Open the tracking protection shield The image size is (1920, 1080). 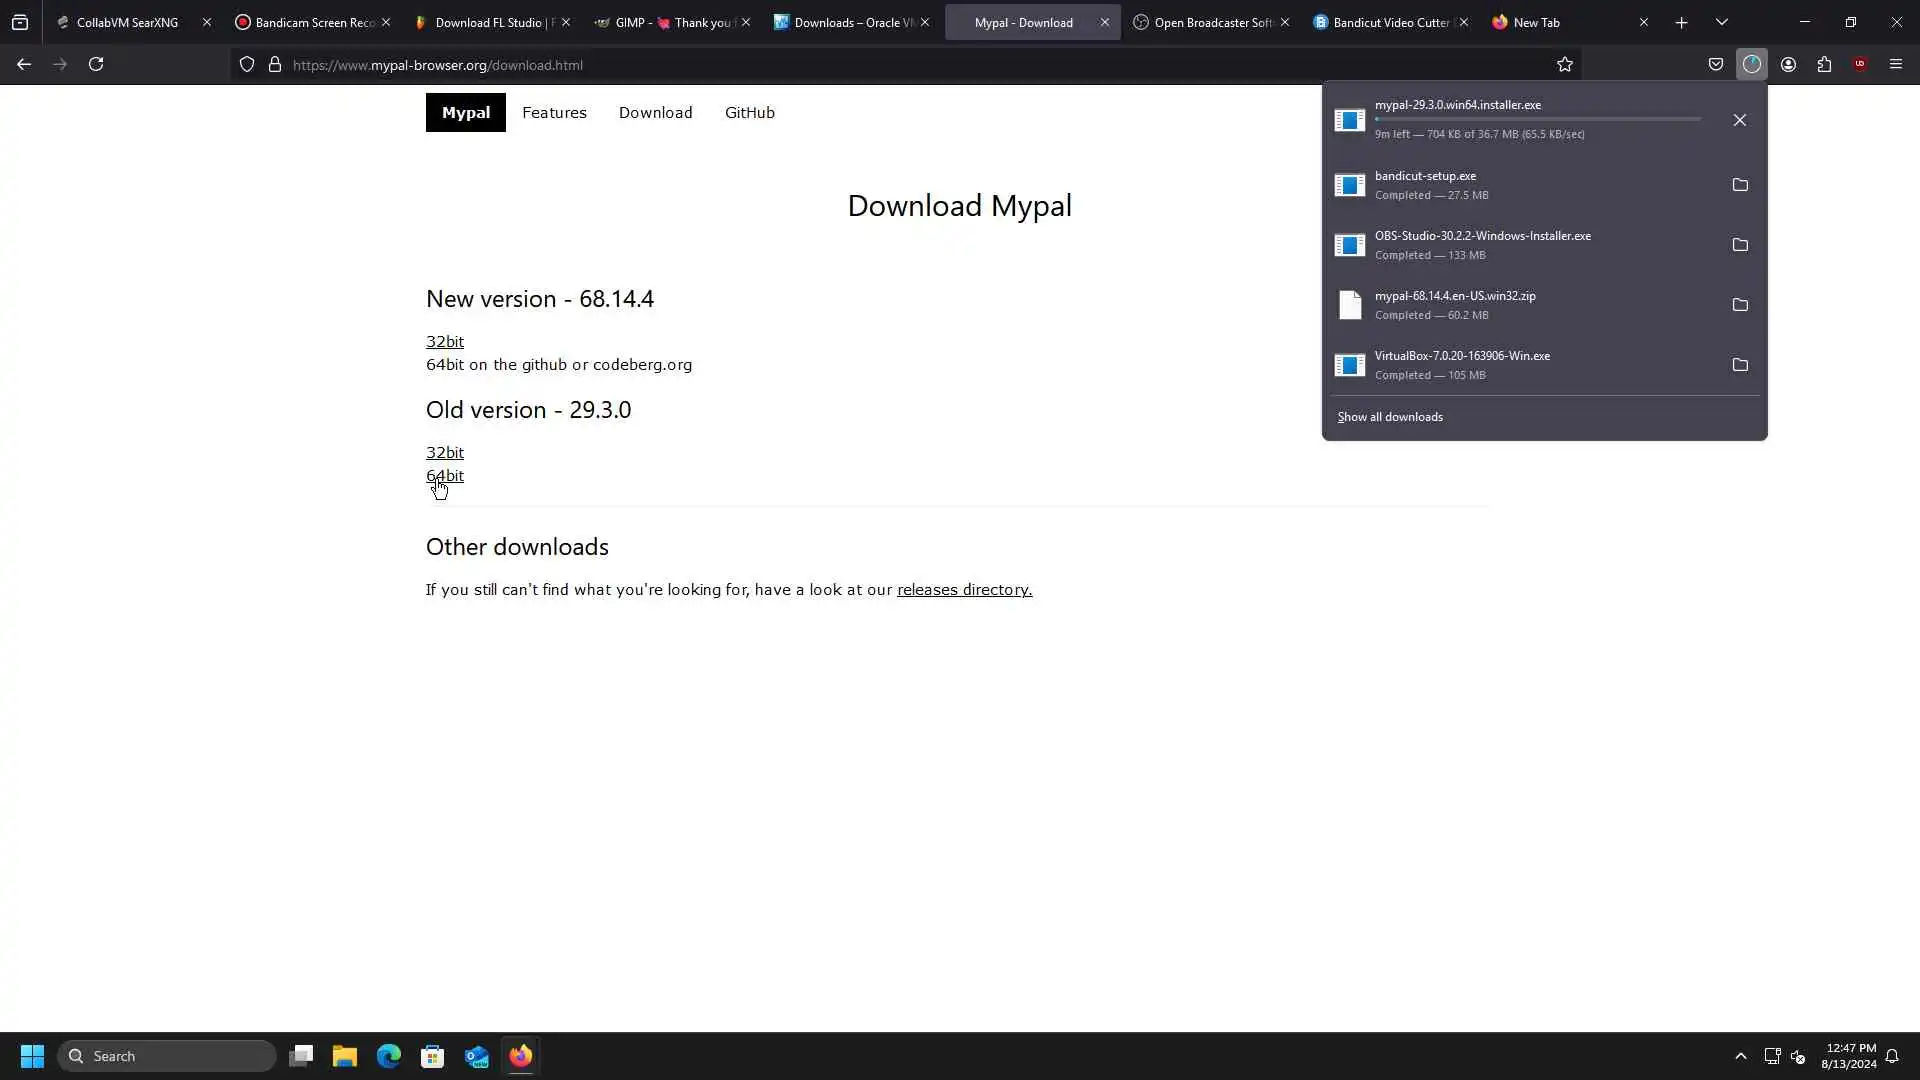247,65
